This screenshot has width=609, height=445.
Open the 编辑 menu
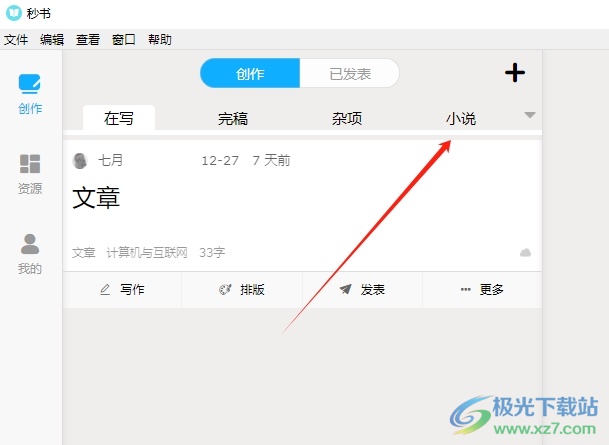tap(52, 40)
